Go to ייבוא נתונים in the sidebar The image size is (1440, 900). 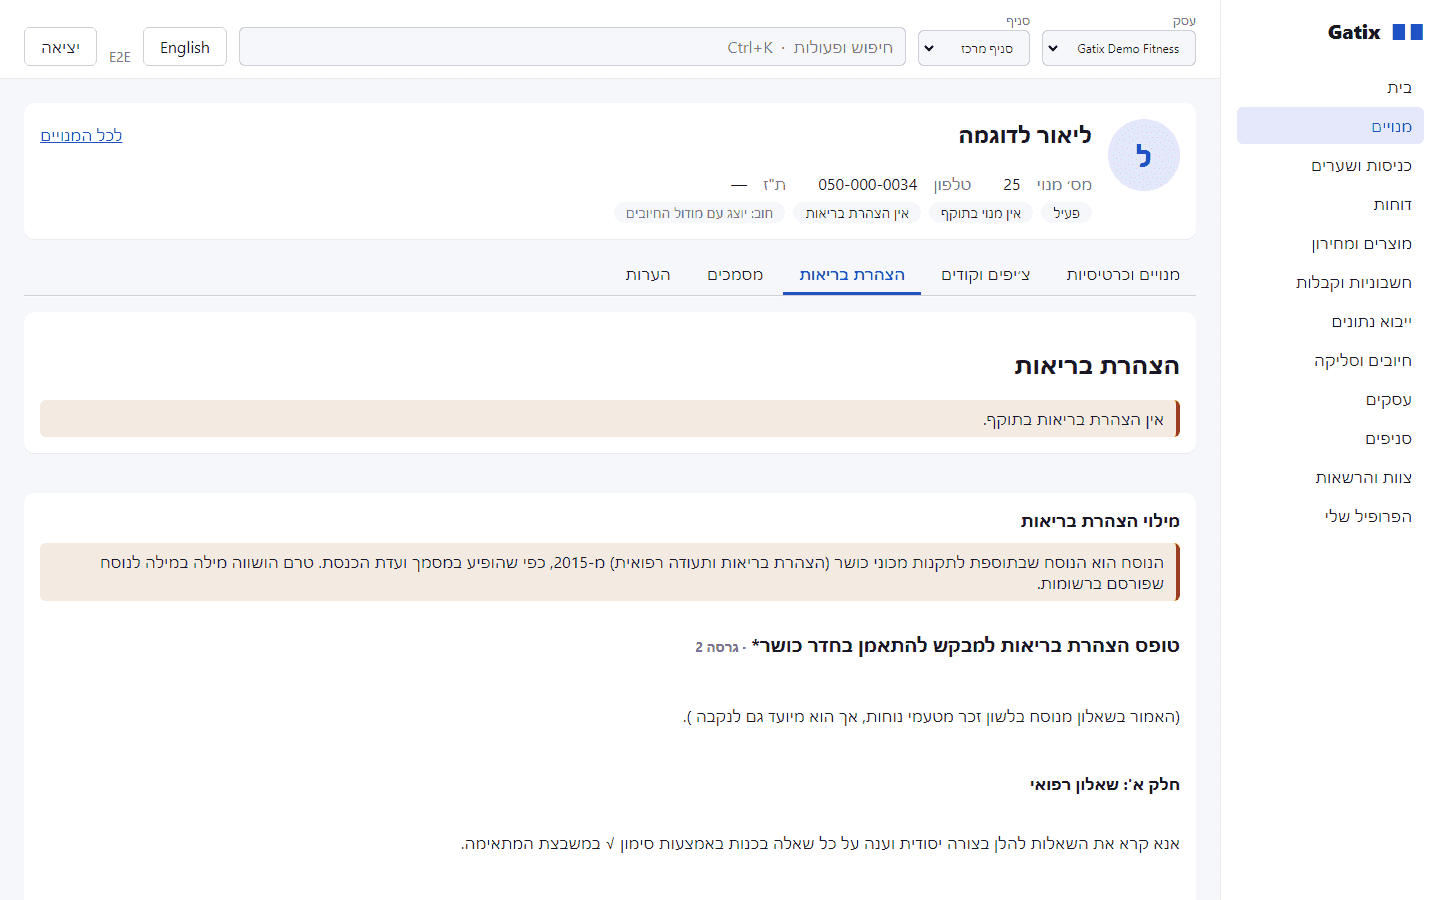1330,322
